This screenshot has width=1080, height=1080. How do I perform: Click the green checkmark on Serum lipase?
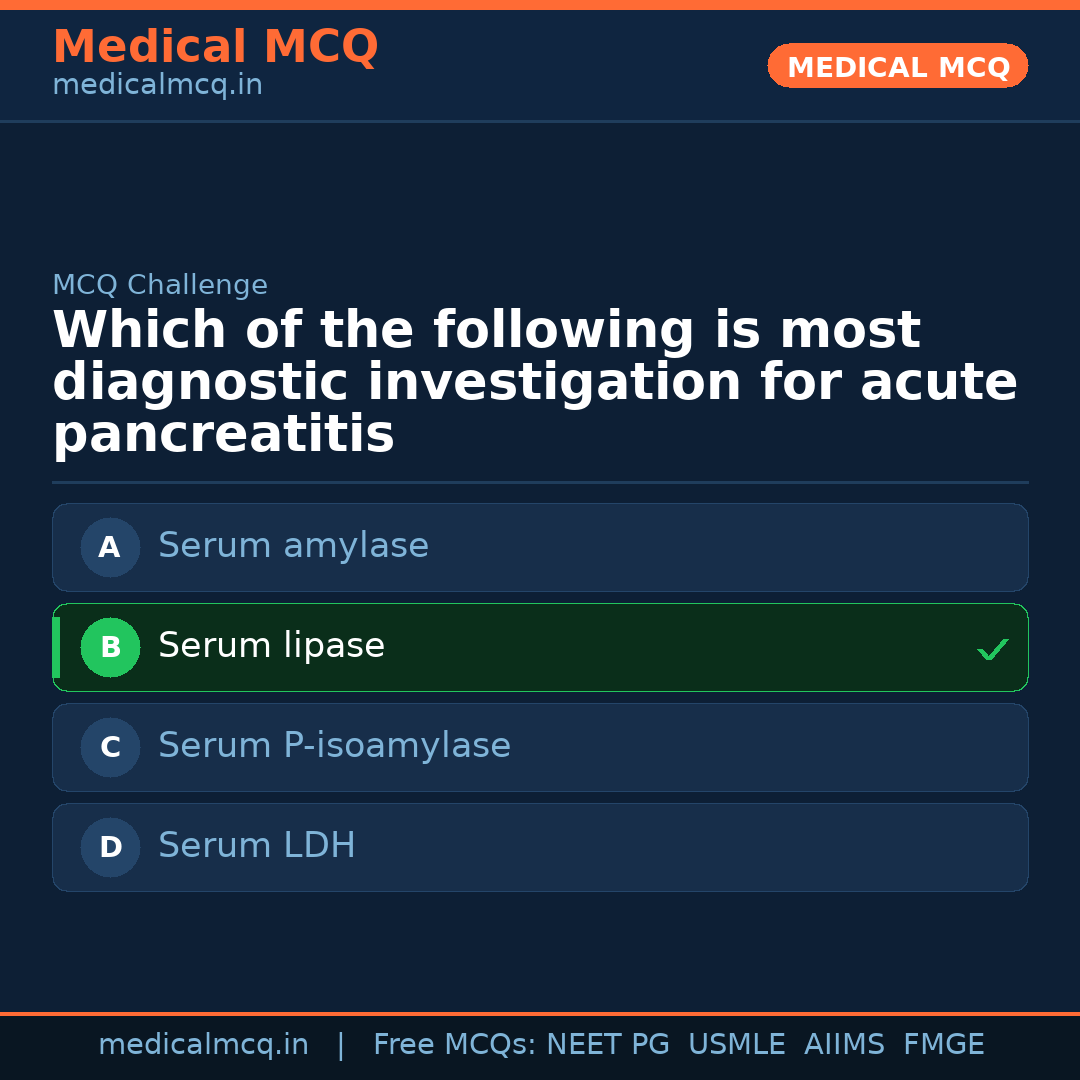pos(992,649)
